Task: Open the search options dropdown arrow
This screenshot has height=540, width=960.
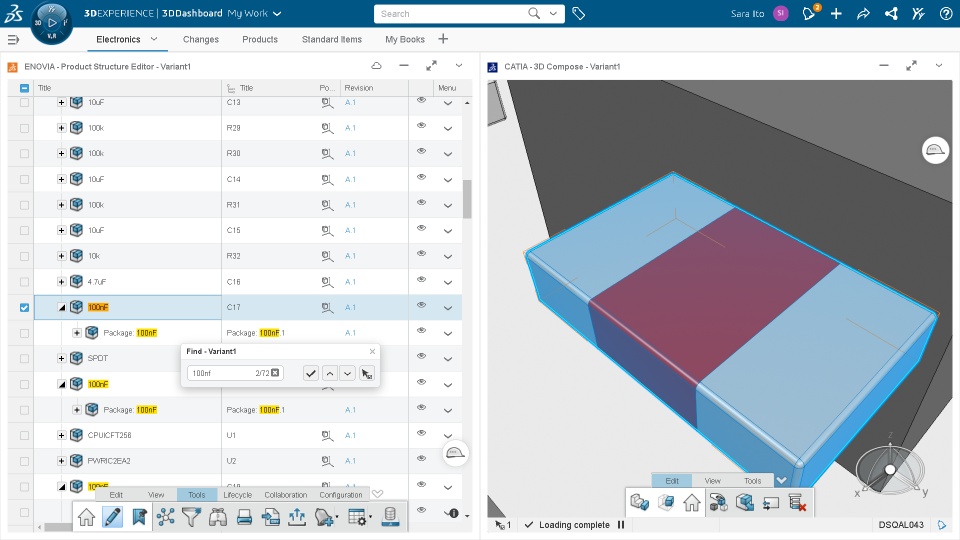Action: coord(553,13)
